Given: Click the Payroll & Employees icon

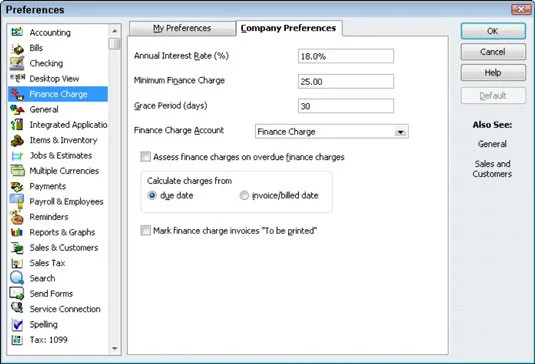Looking at the screenshot, I should click(x=17, y=201).
